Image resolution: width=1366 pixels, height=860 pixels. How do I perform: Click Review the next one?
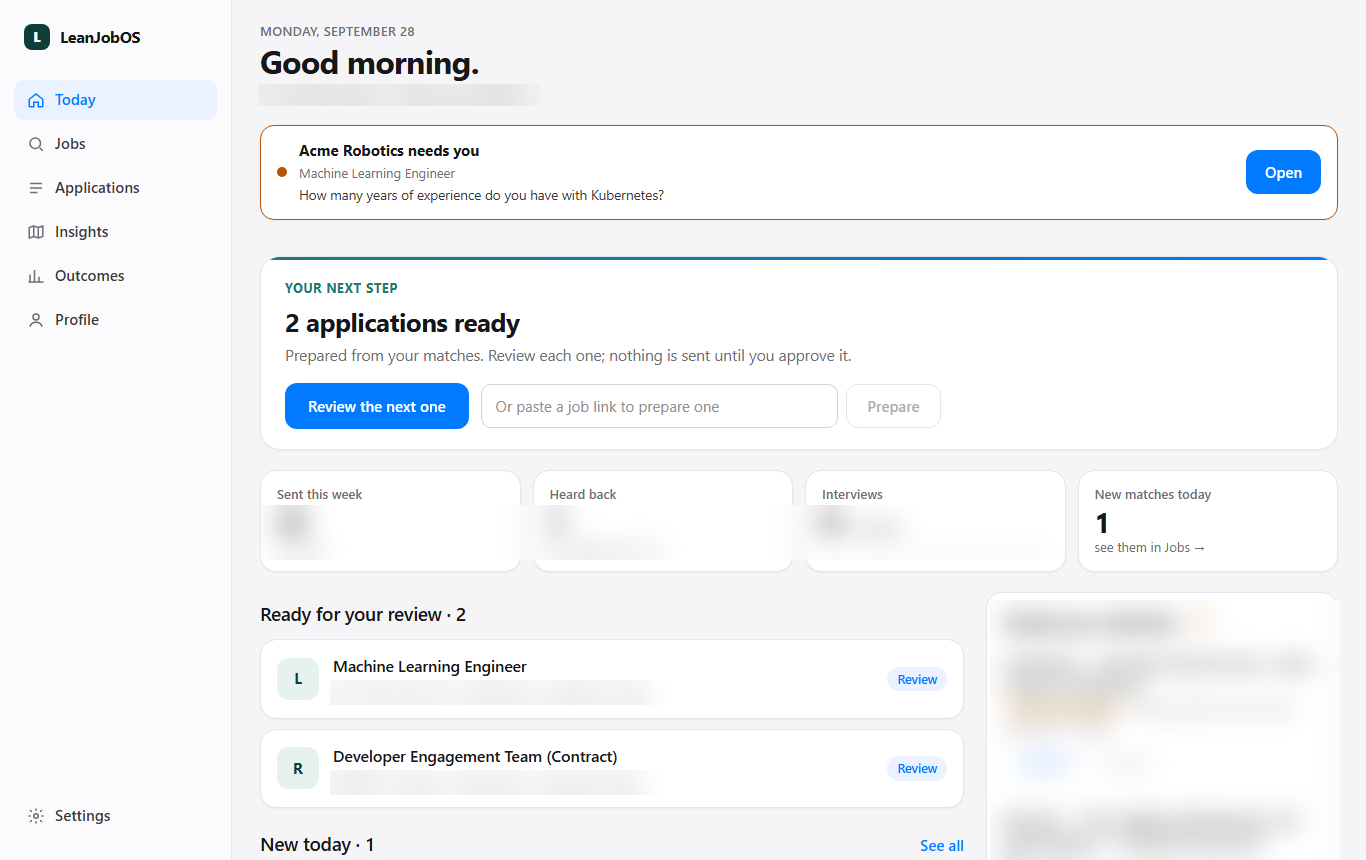(377, 406)
